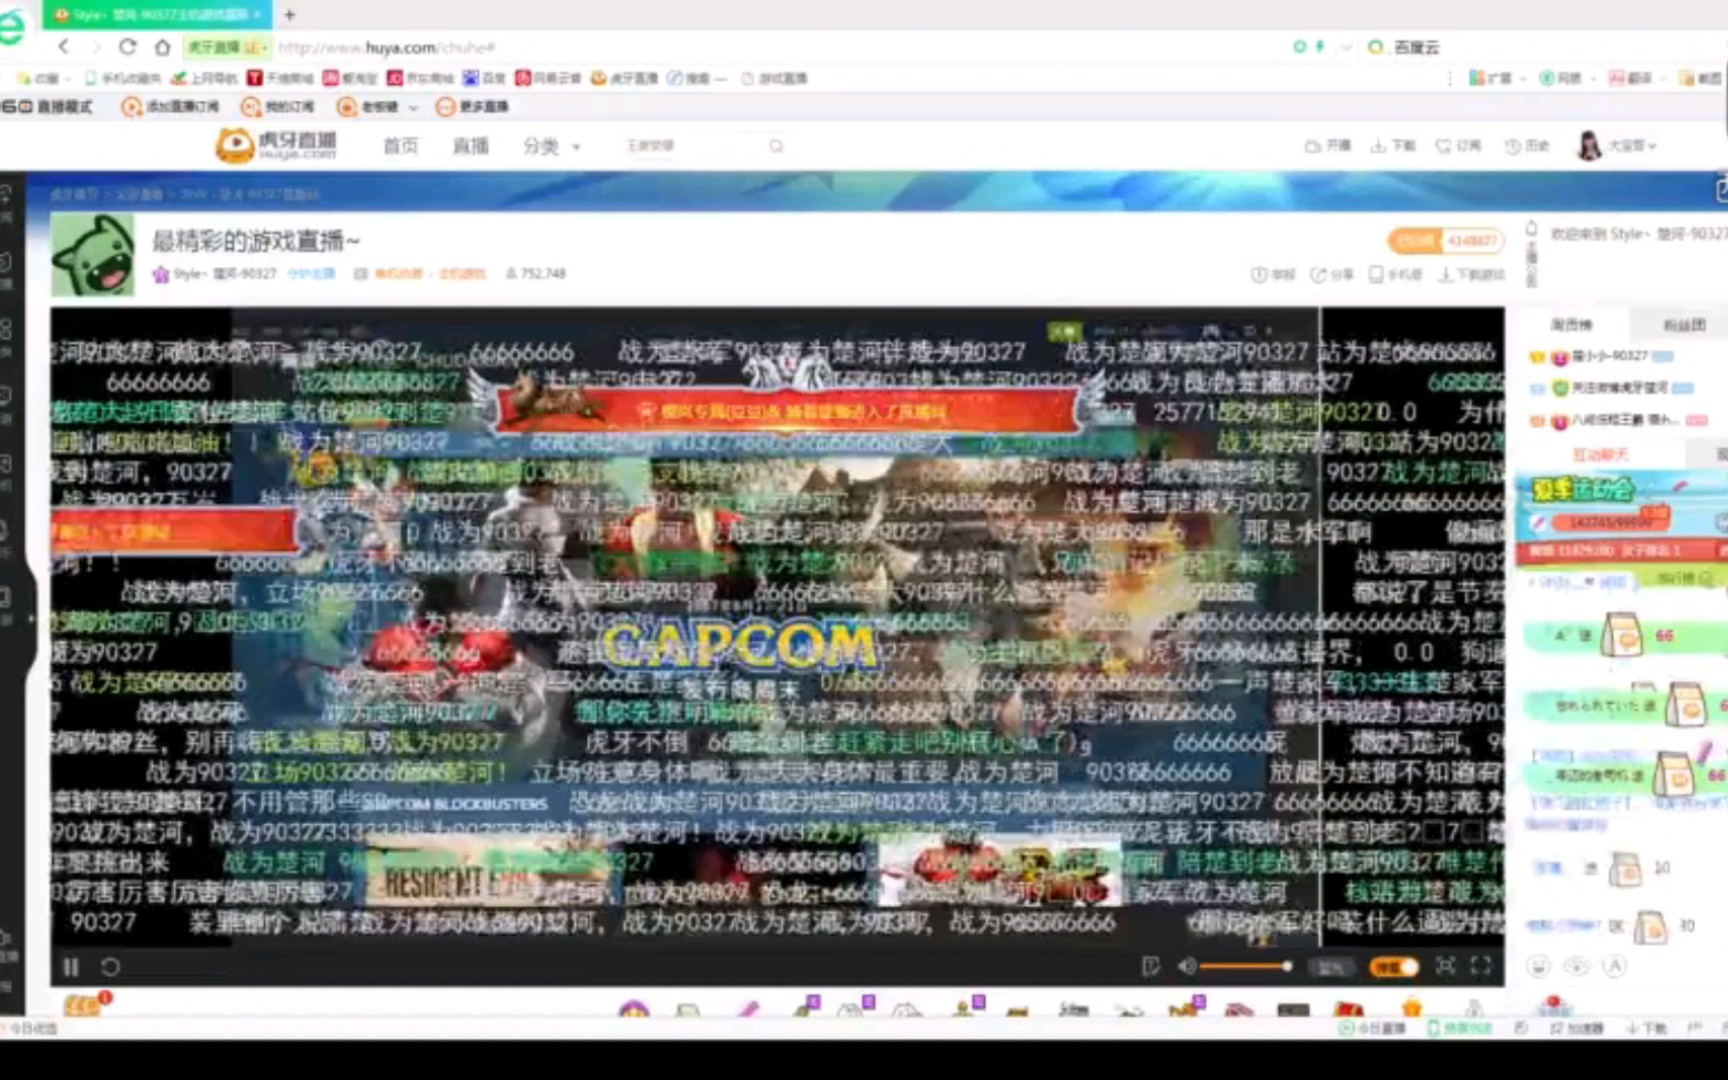
Task: Open the browser home page icon
Action: tap(162, 47)
